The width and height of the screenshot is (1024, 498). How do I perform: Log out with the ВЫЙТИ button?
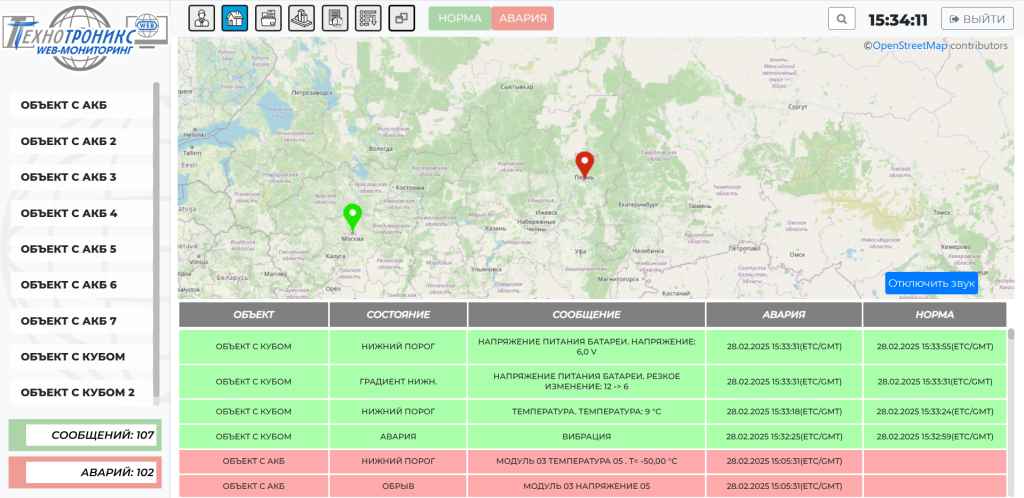[x=973, y=19]
